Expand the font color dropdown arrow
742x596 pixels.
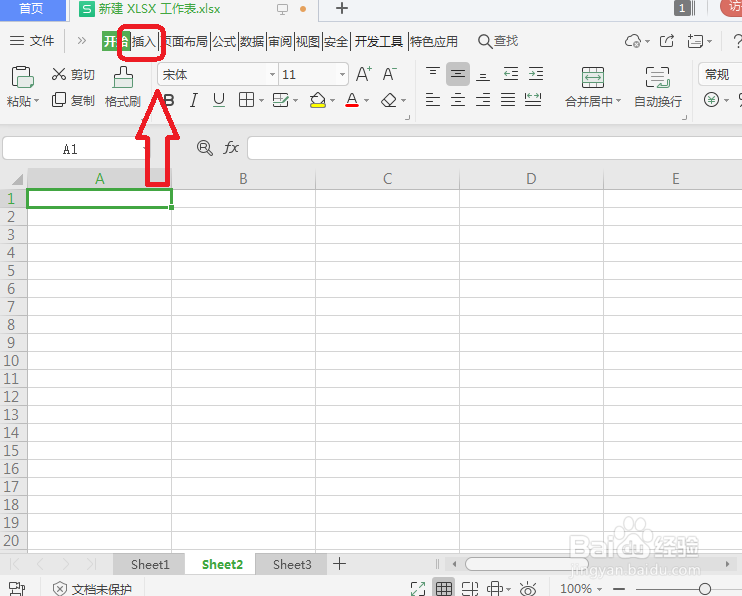tap(366, 100)
